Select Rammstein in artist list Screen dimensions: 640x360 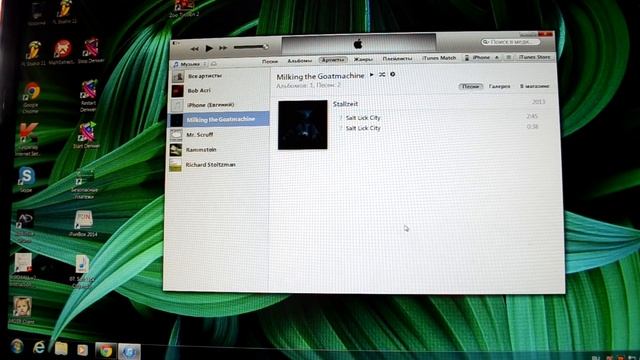(x=219, y=149)
